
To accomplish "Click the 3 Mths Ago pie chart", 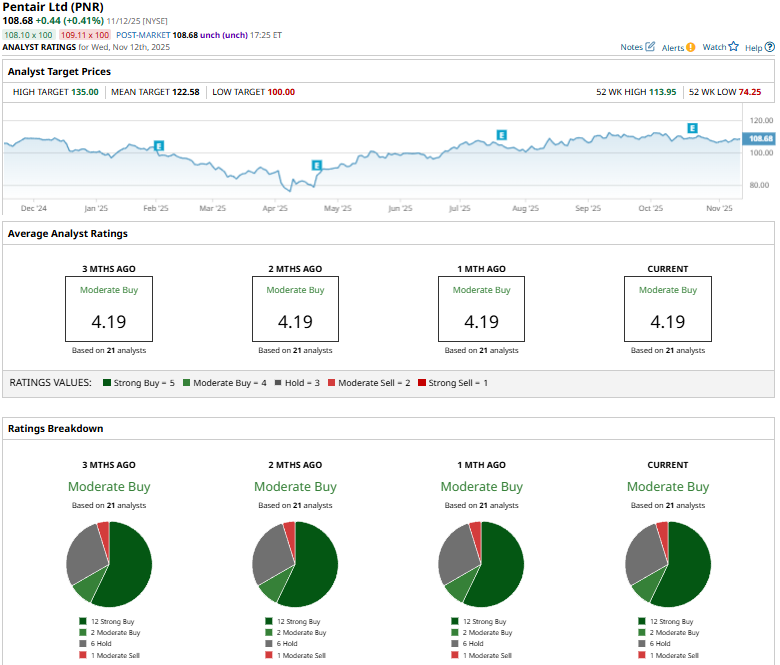I will click(109, 563).
